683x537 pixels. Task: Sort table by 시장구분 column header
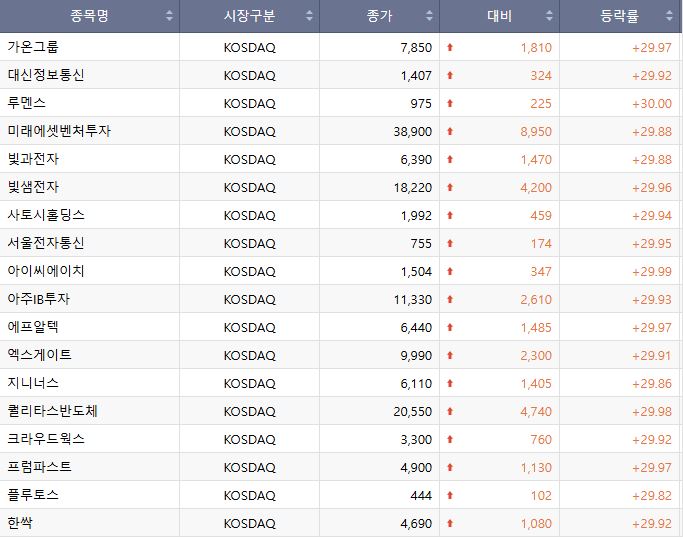click(249, 16)
